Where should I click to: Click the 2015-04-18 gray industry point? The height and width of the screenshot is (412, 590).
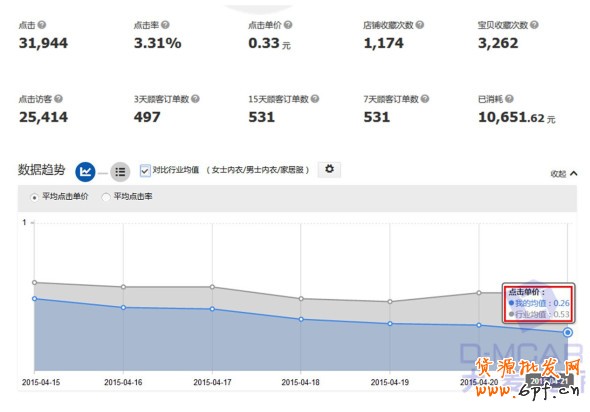(301, 299)
